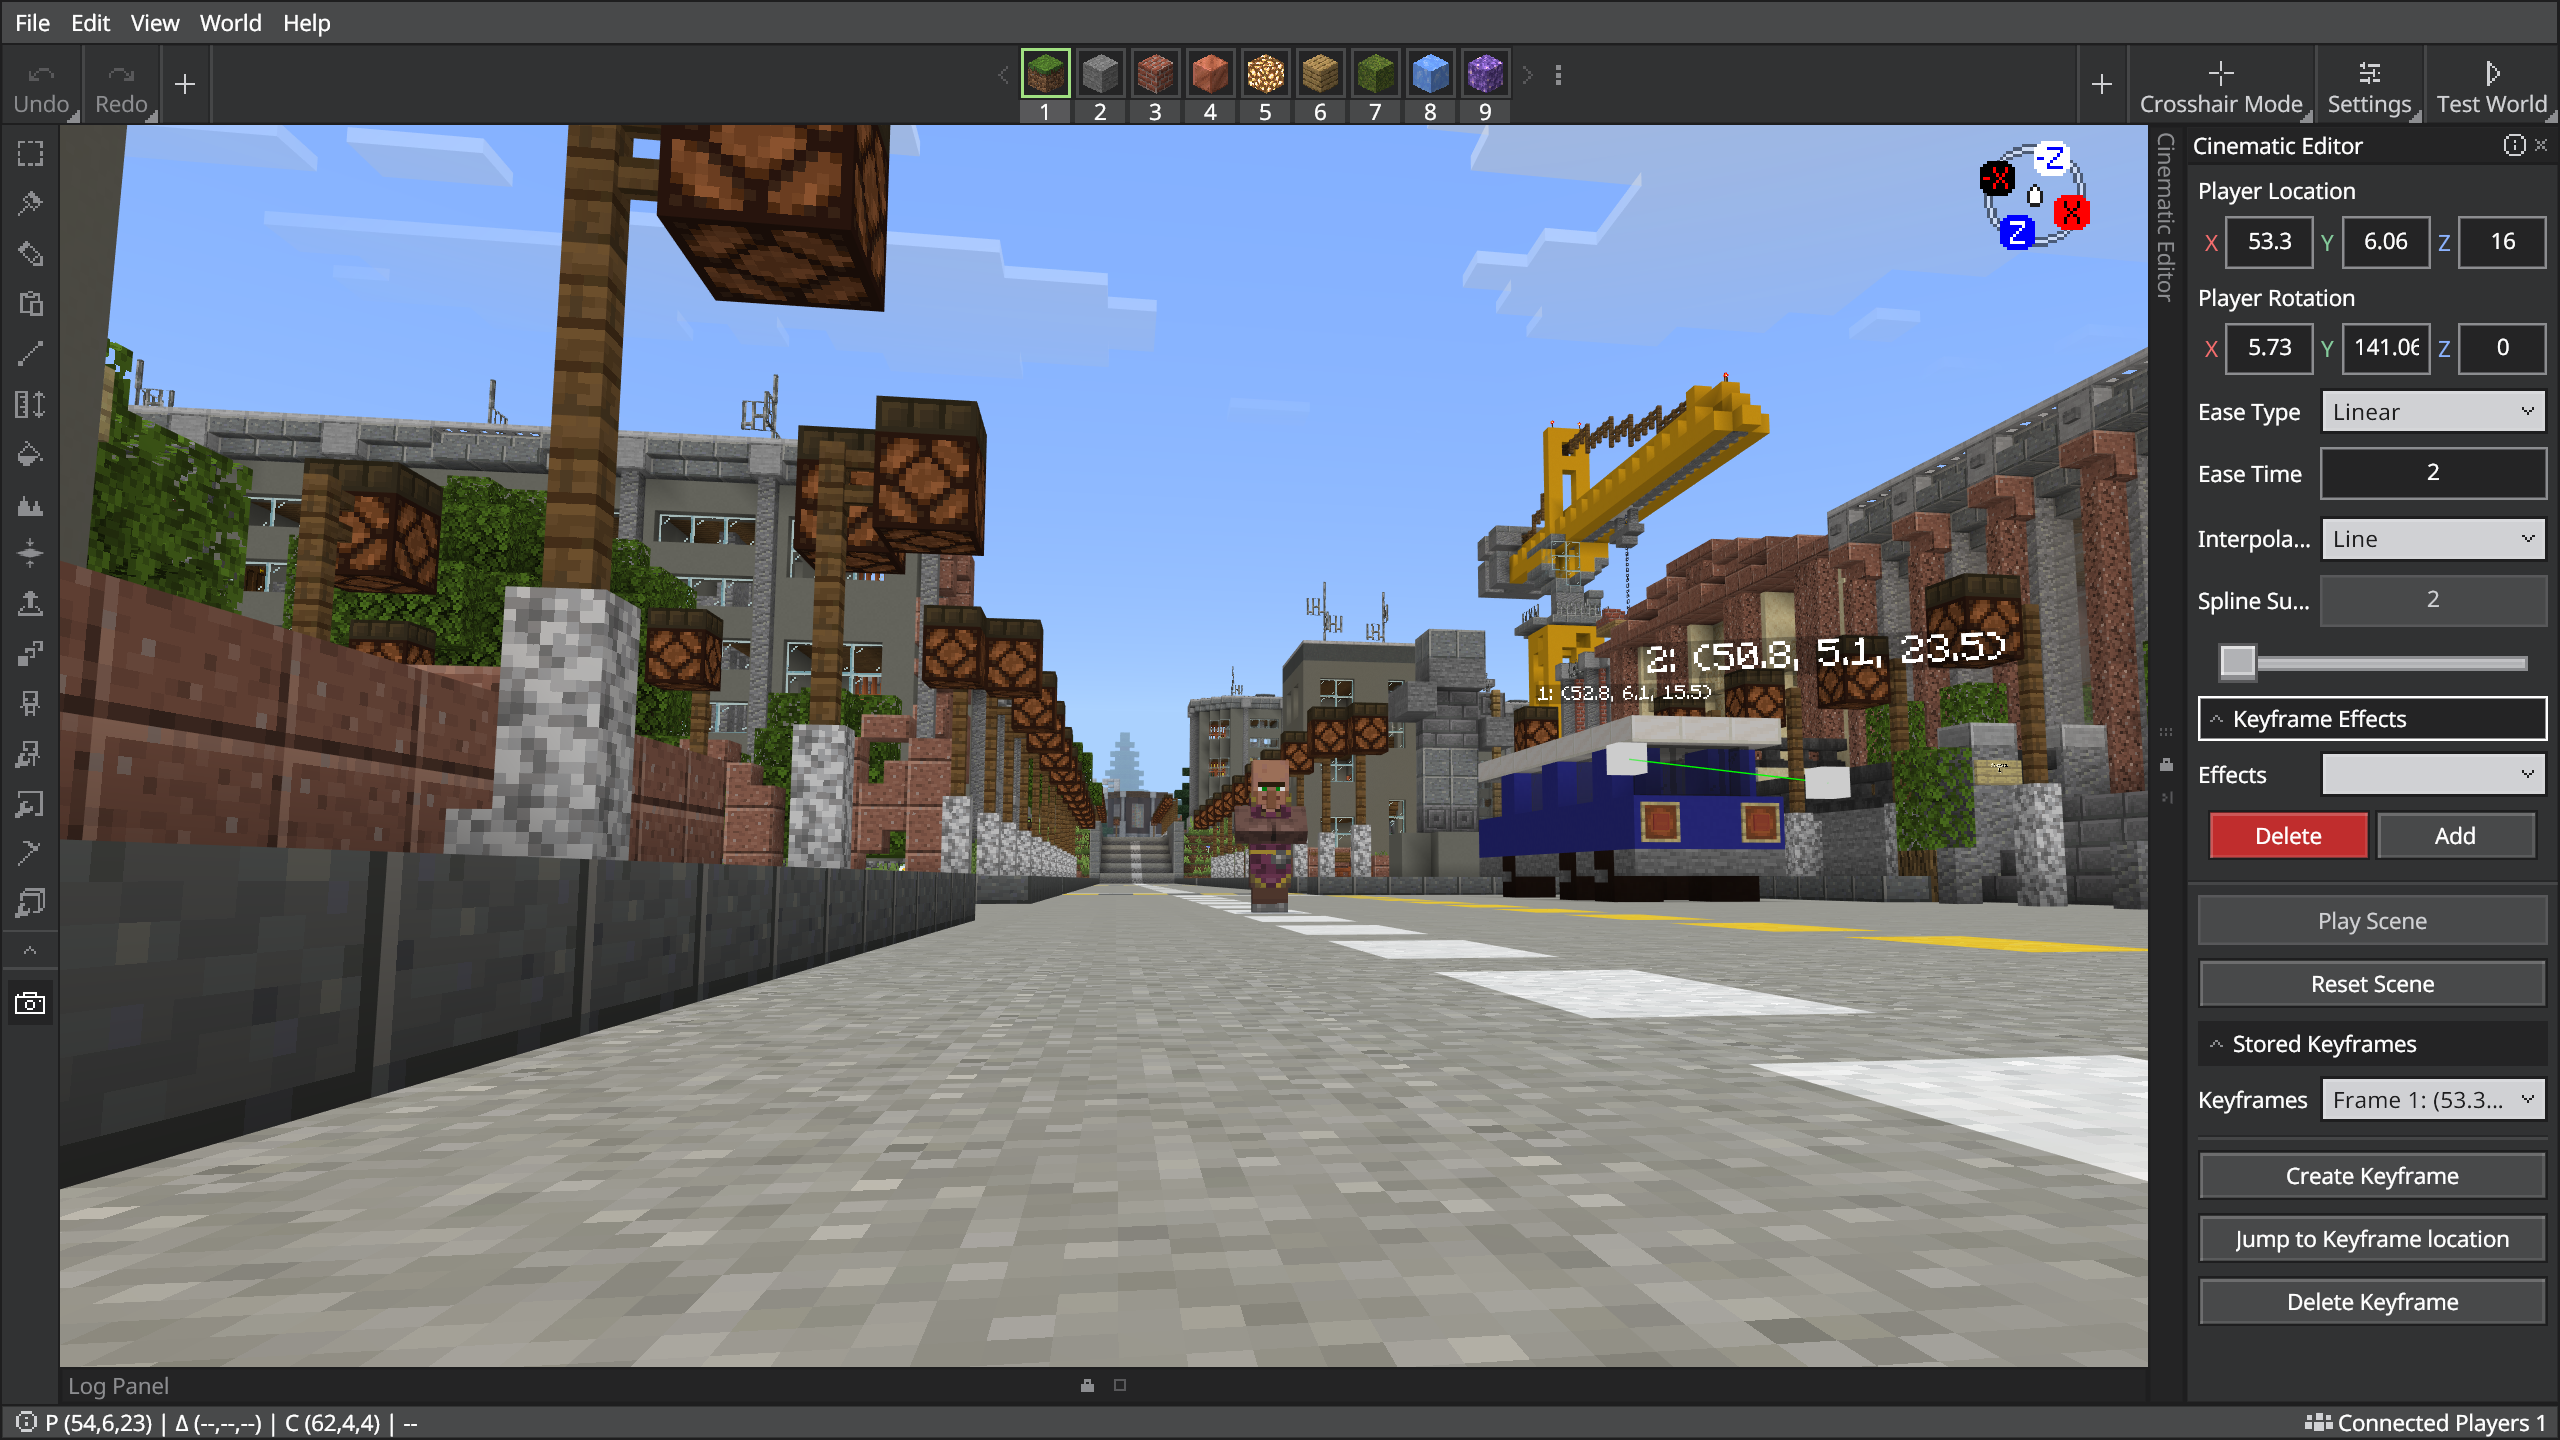Viewport: 2560px width, 1440px height.
Task: Open the Terrain mountains tool
Action: [30, 504]
